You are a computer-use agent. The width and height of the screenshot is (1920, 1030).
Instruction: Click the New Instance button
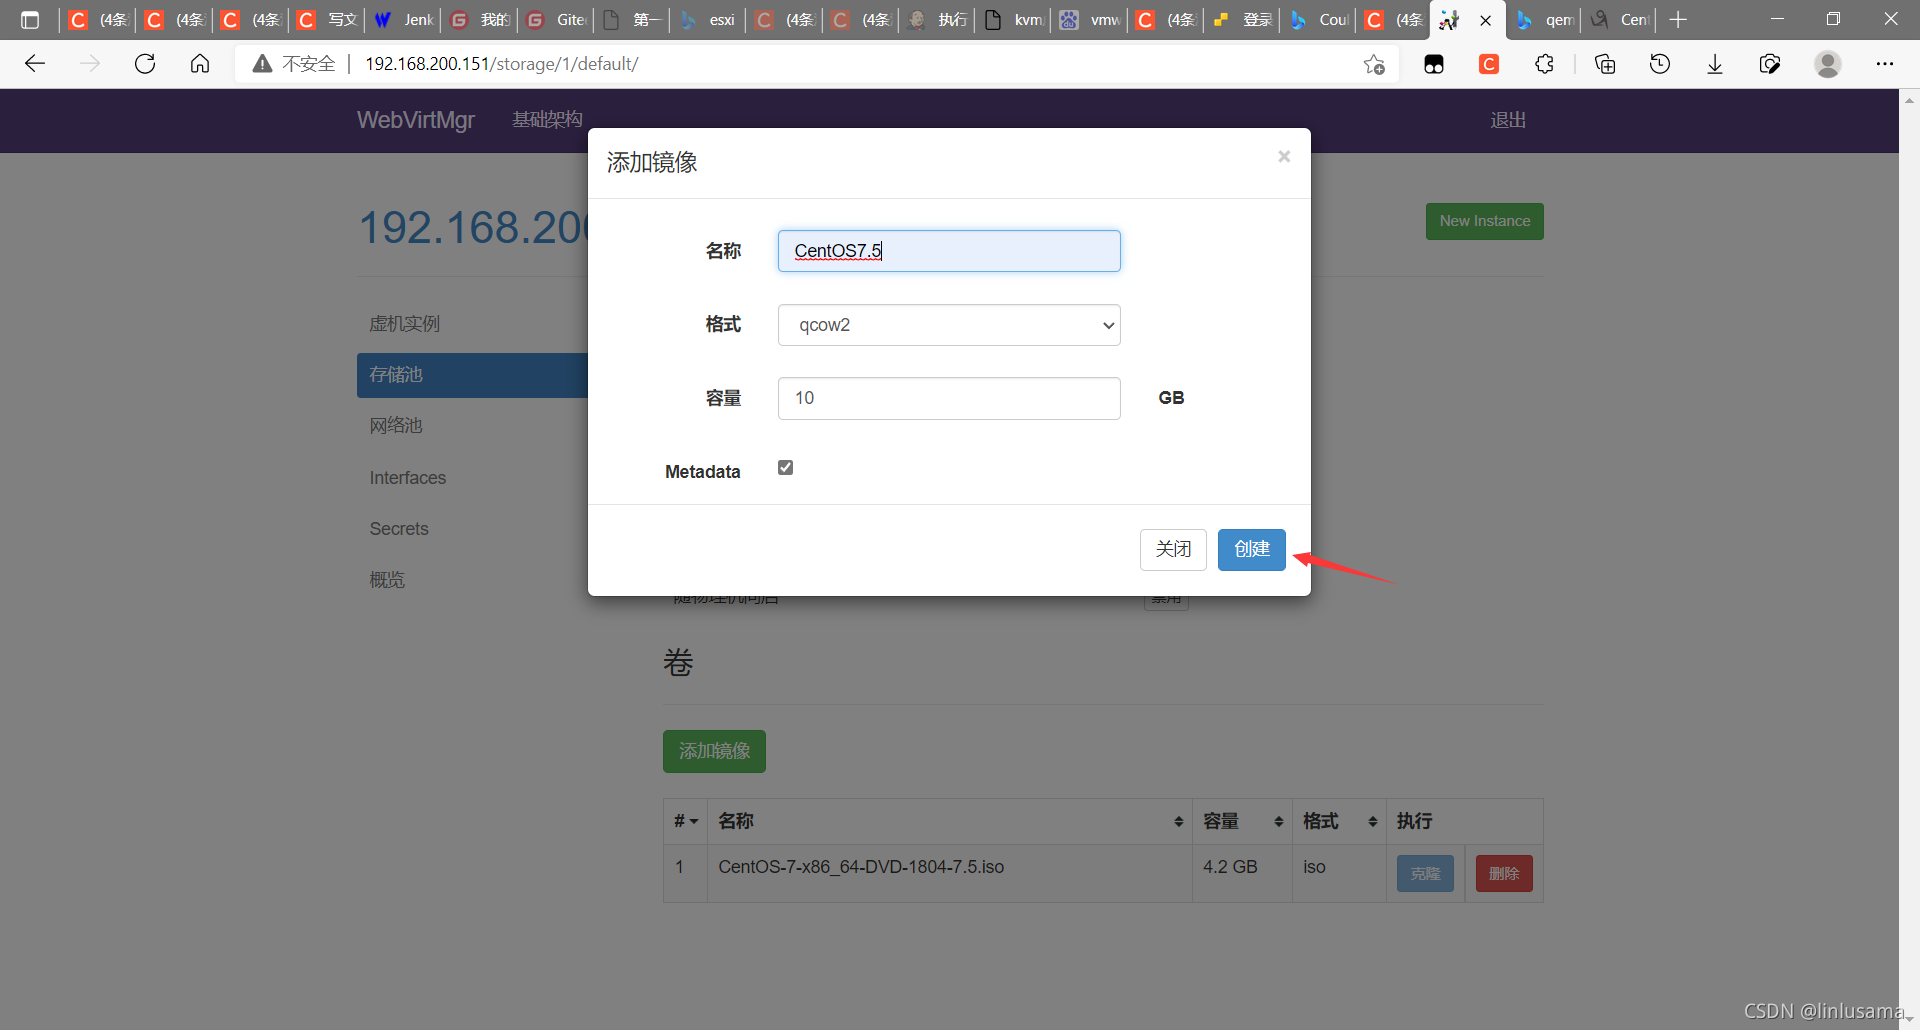pyautogui.click(x=1485, y=221)
